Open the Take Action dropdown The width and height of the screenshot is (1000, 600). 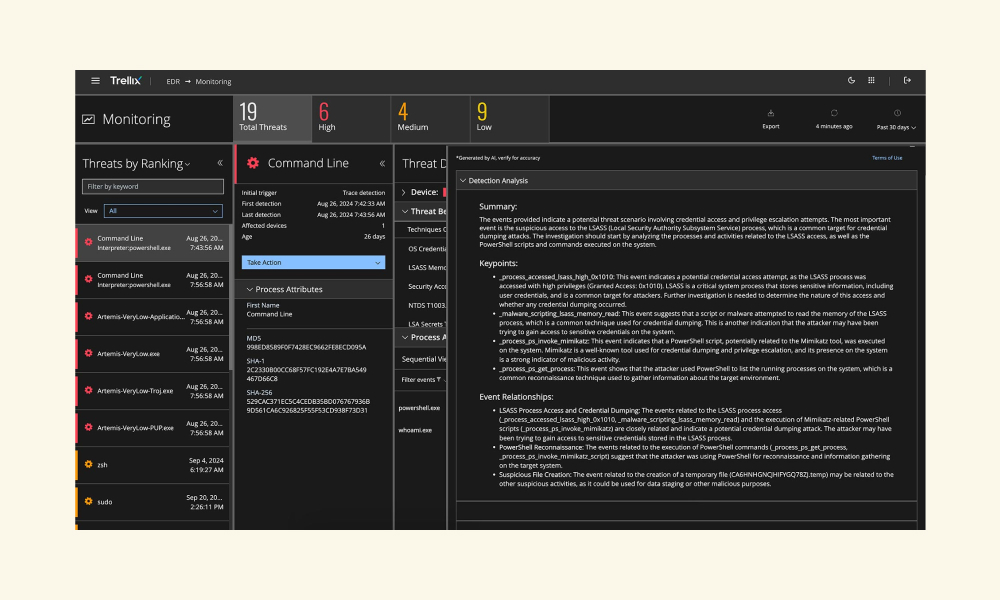pyautogui.click(x=313, y=262)
